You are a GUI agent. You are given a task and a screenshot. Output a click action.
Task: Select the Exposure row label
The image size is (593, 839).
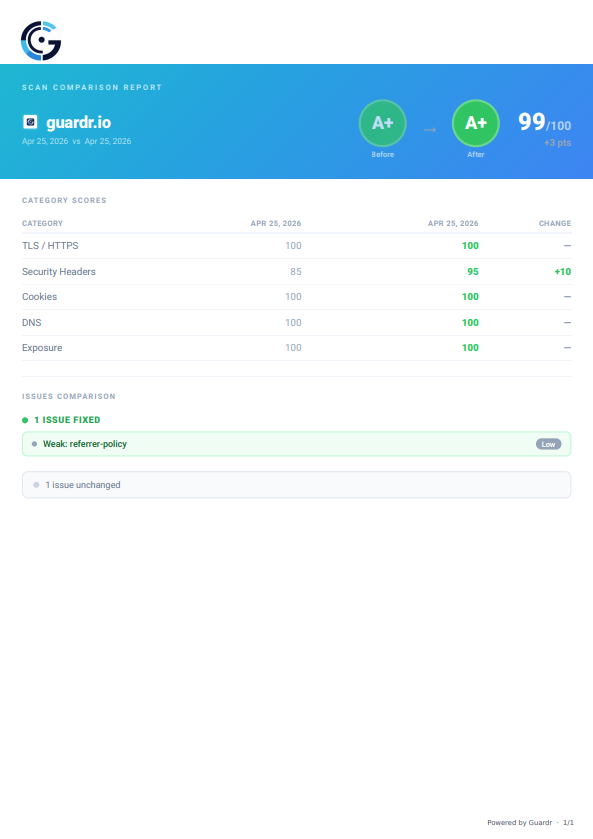42,348
